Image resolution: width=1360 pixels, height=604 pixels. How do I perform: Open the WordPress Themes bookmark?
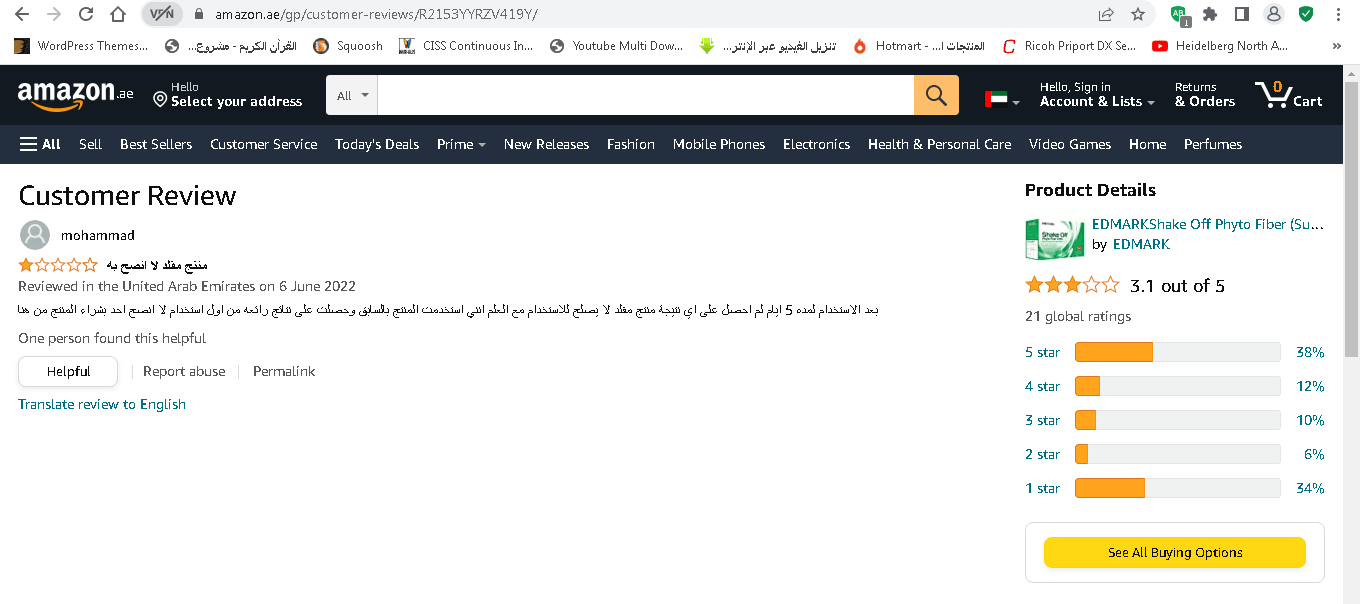pyautogui.click(x=82, y=46)
